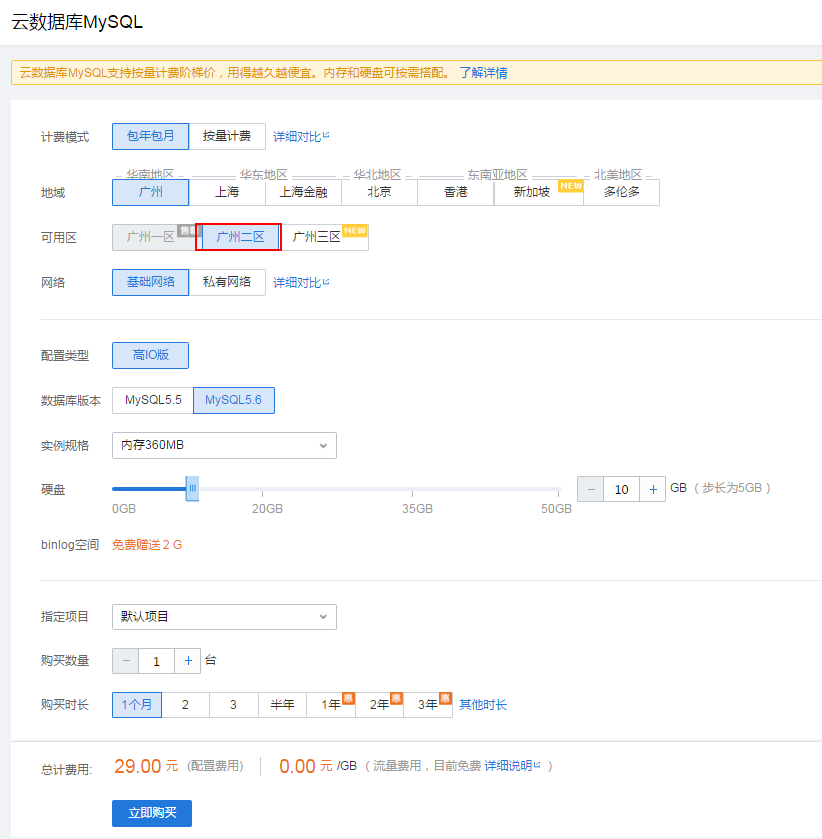Screen dimensions: 822x839
Task: Choose 北京 region
Action: coord(379,192)
